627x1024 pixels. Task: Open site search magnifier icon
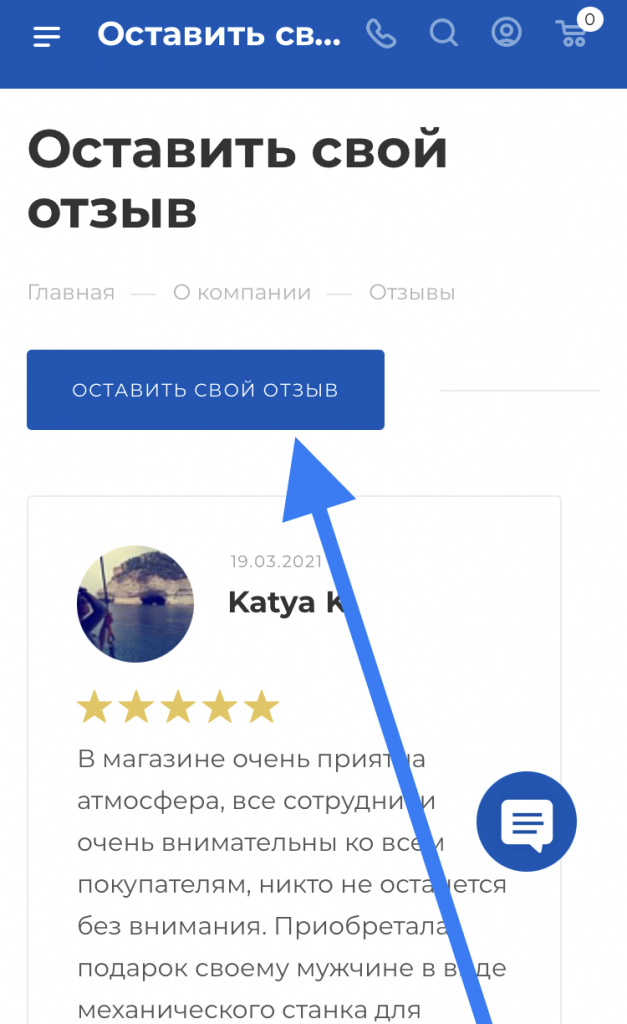click(x=443, y=33)
